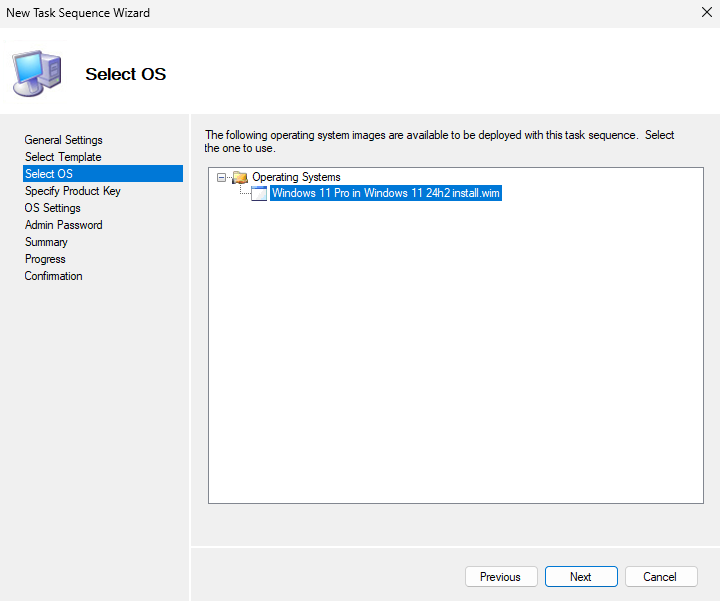Click the Windows 11 Pro image file icon
Screen dimensions: 720x601
point(259,194)
